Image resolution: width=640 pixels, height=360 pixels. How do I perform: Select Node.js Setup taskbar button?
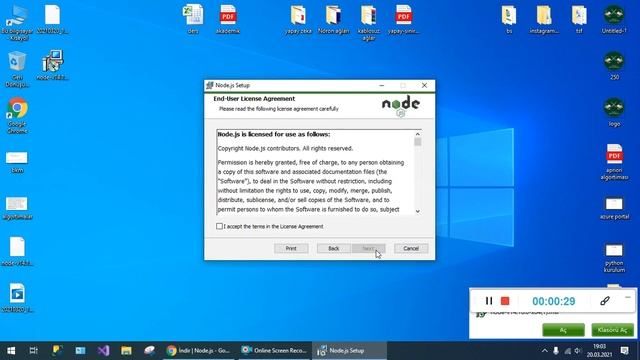349,351
